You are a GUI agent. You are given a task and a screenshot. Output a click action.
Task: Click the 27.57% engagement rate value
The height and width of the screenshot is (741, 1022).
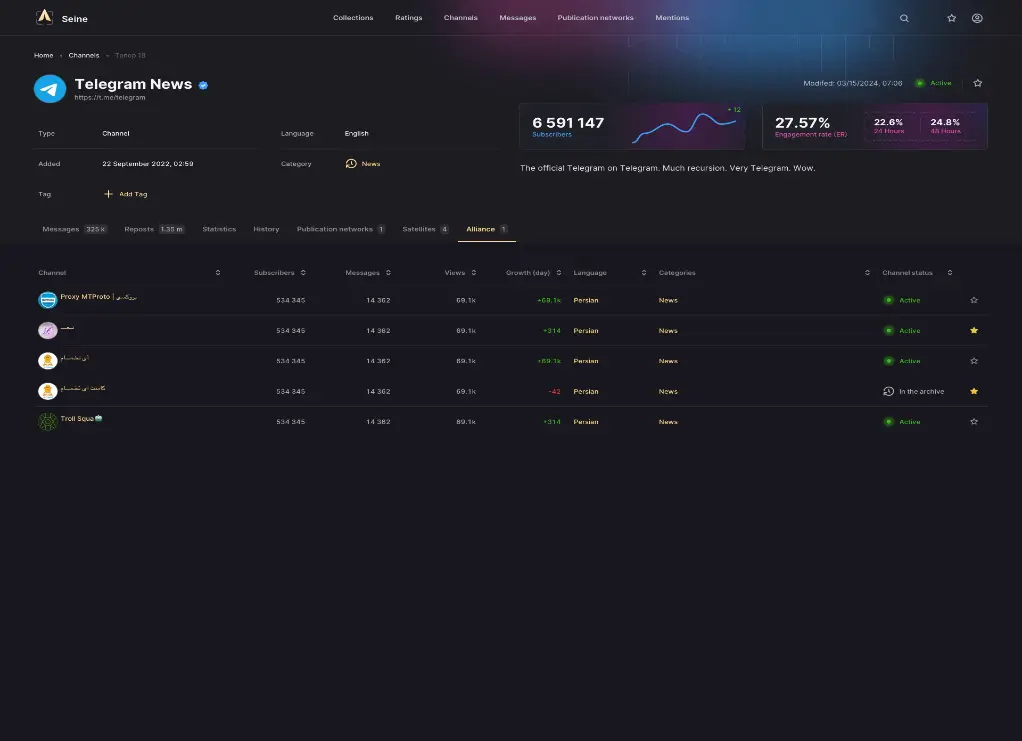click(802, 123)
